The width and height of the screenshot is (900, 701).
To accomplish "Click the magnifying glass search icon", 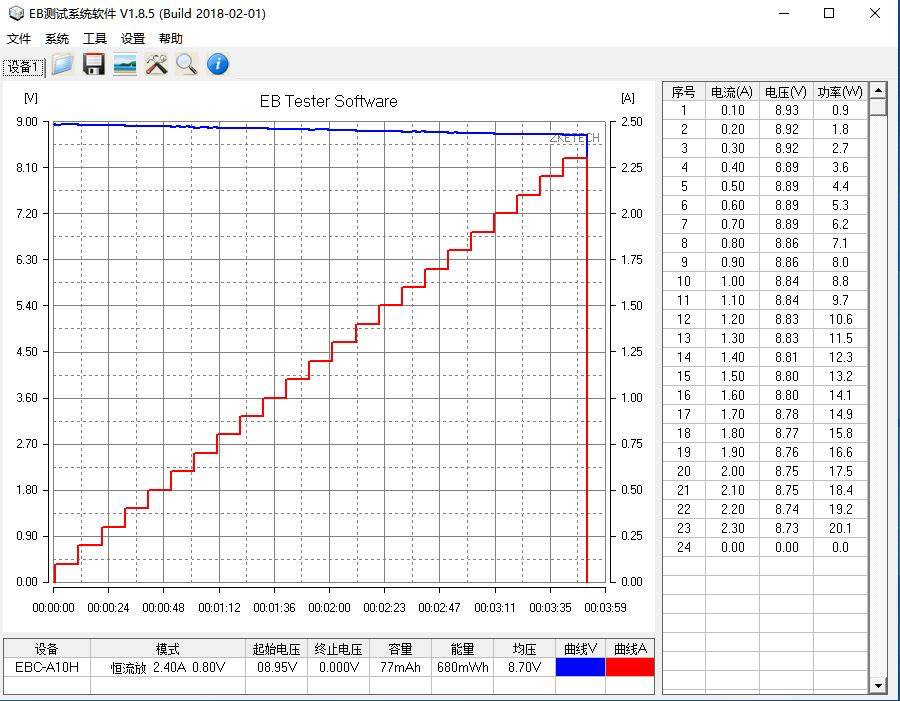I will pos(187,65).
